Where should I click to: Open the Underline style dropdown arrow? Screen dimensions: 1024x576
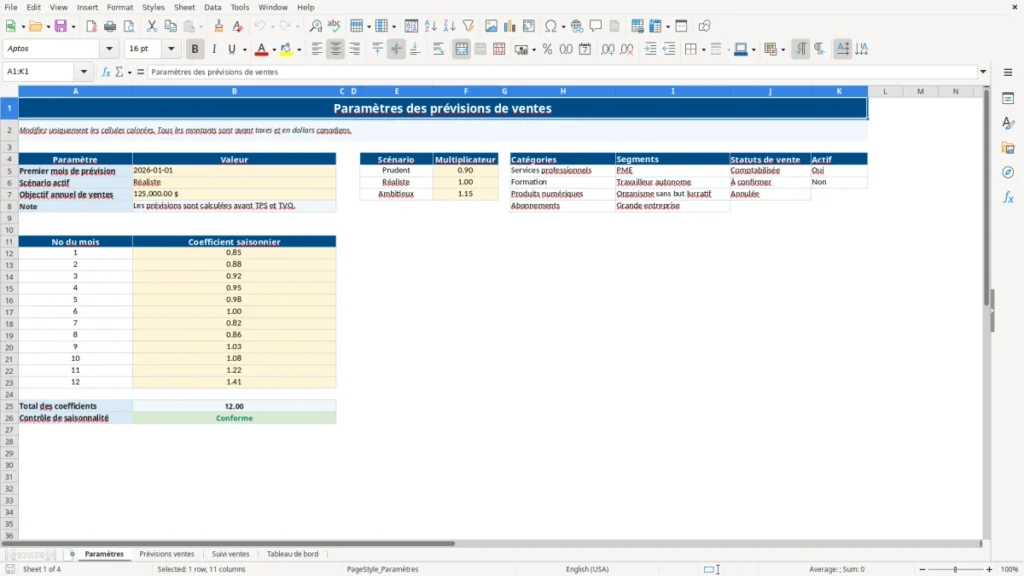(244, 50)
